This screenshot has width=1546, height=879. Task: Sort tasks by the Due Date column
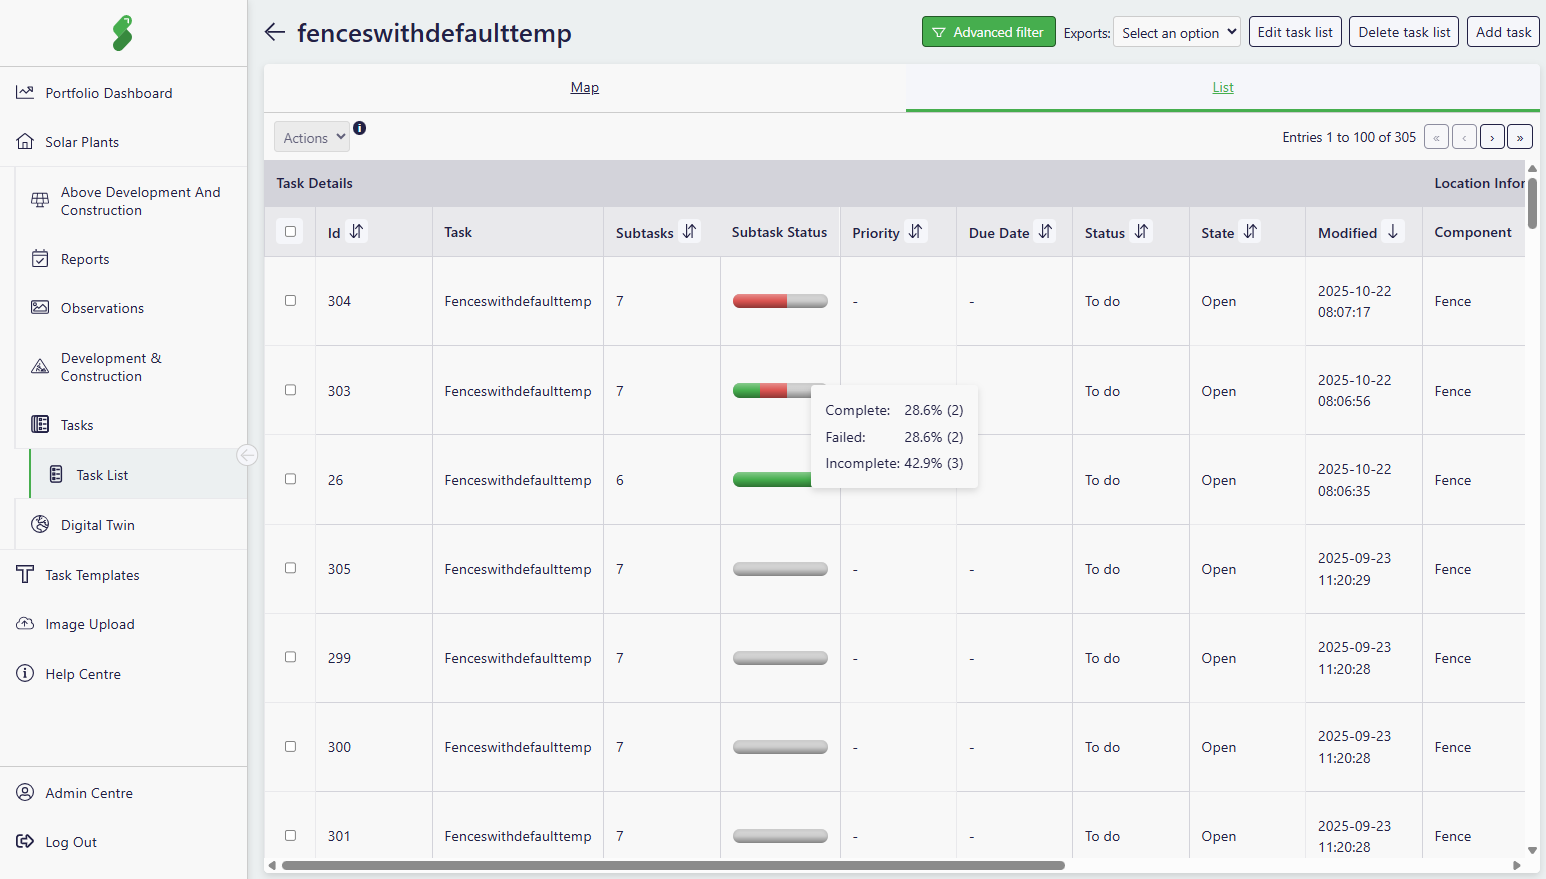click(x=1045, y=232)
